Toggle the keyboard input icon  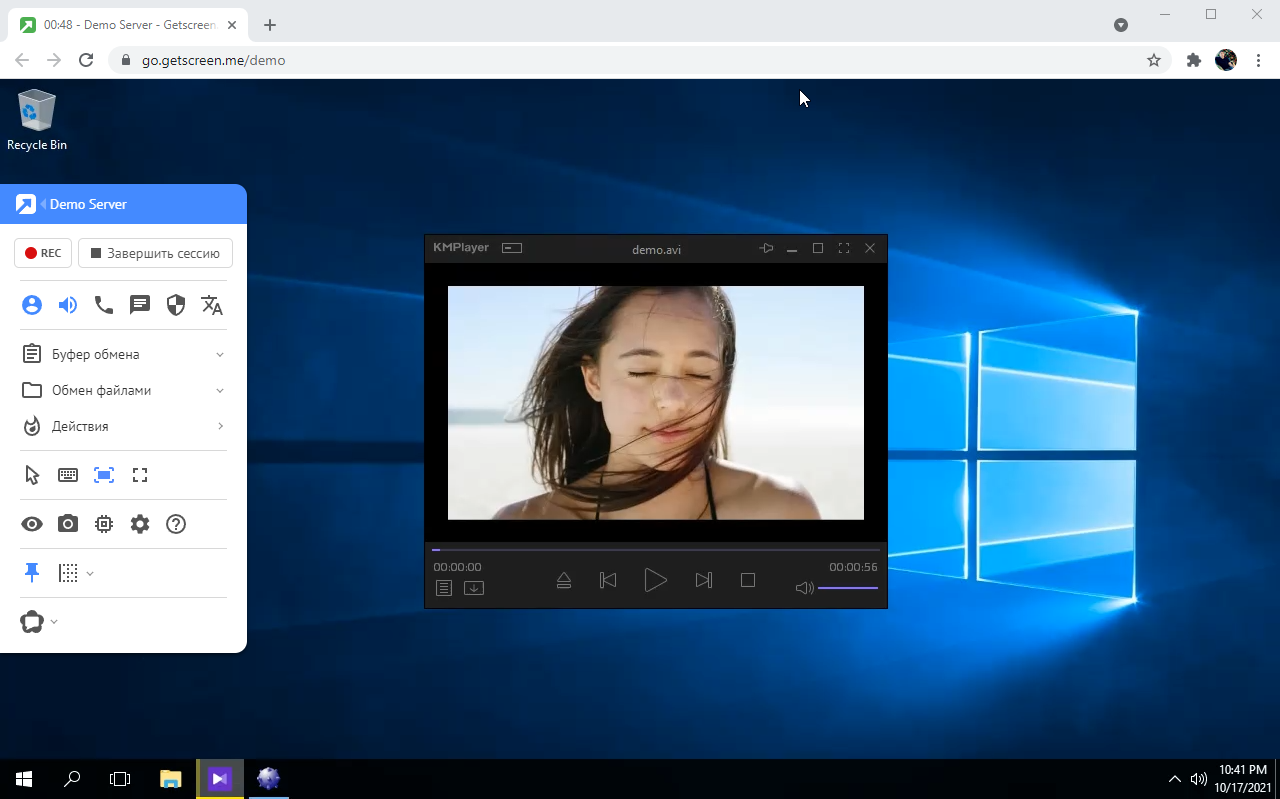point(68,475)
